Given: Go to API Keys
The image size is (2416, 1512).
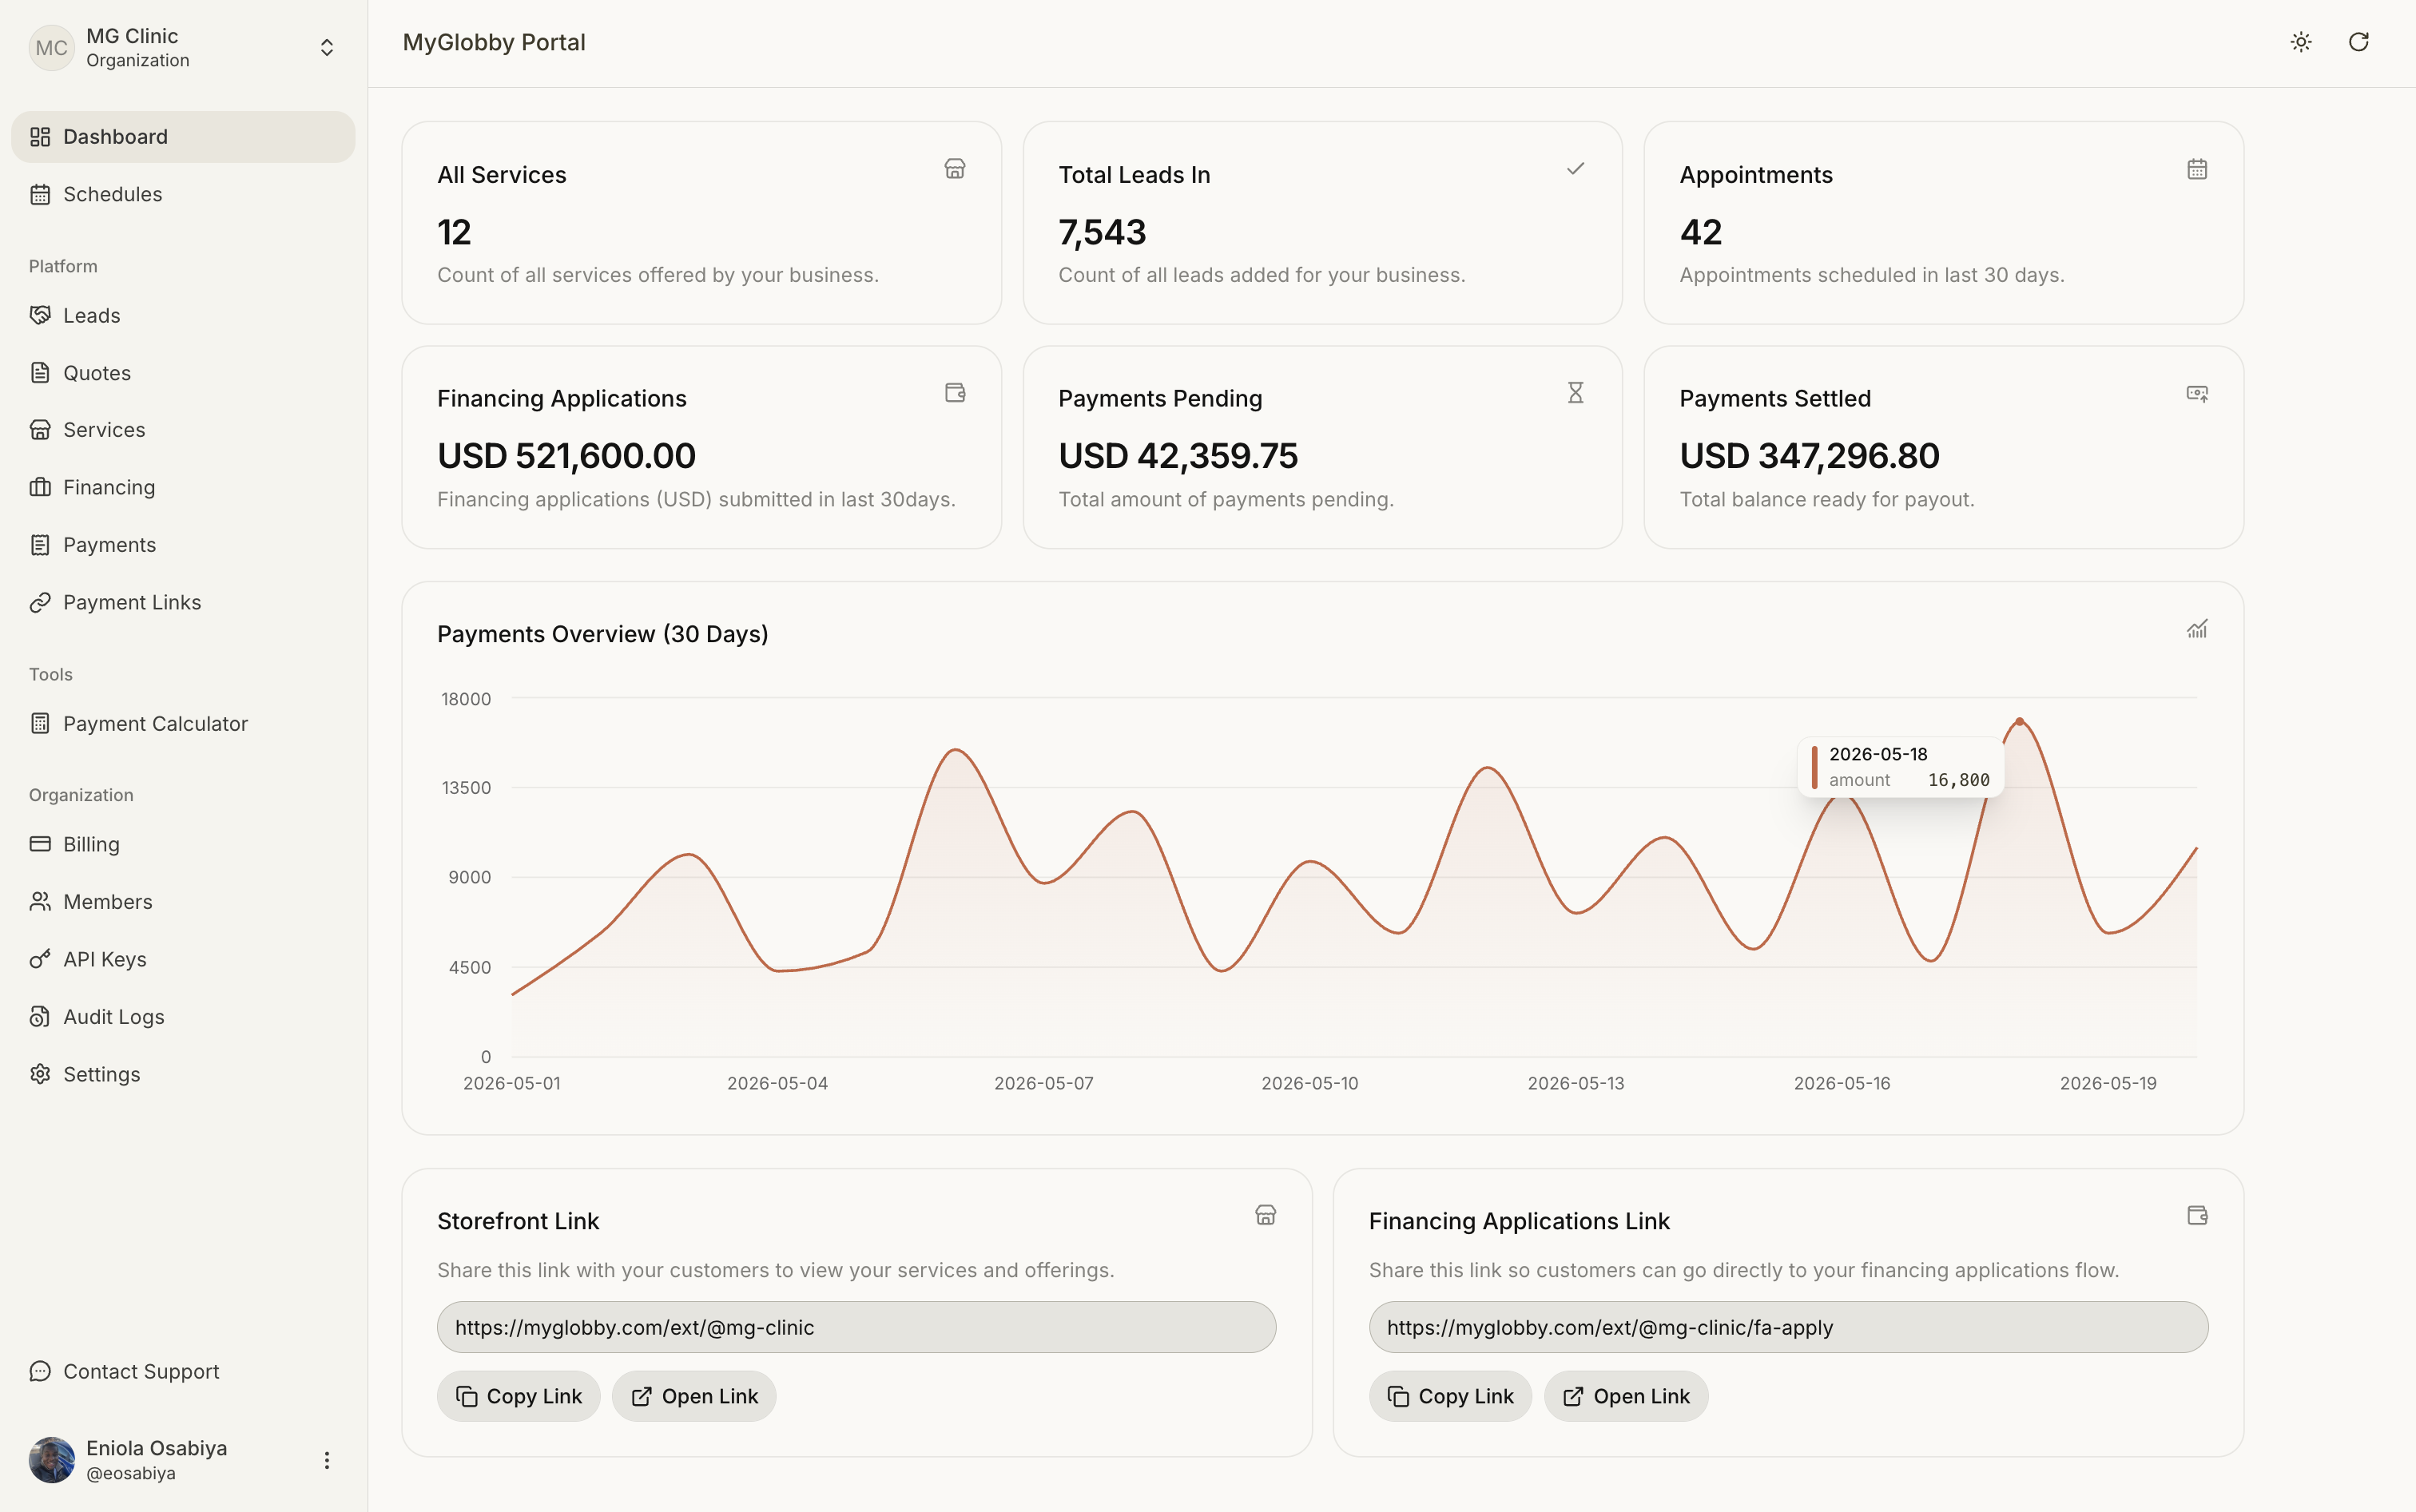Looking at the screenshot, I should [183, 959].
